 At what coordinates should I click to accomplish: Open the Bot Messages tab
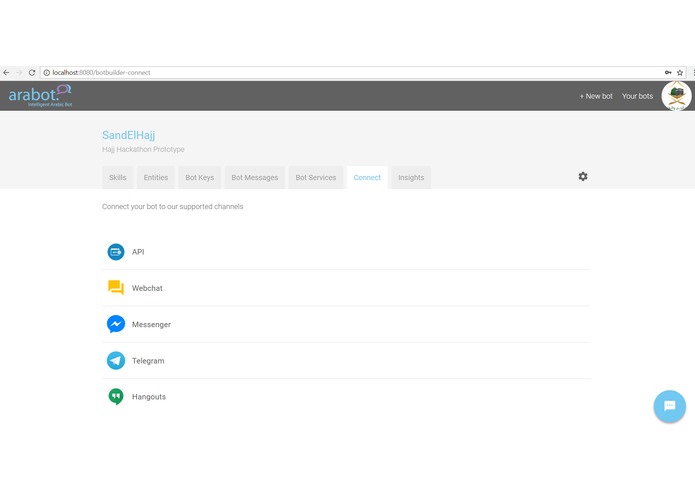tap(254, 178)
